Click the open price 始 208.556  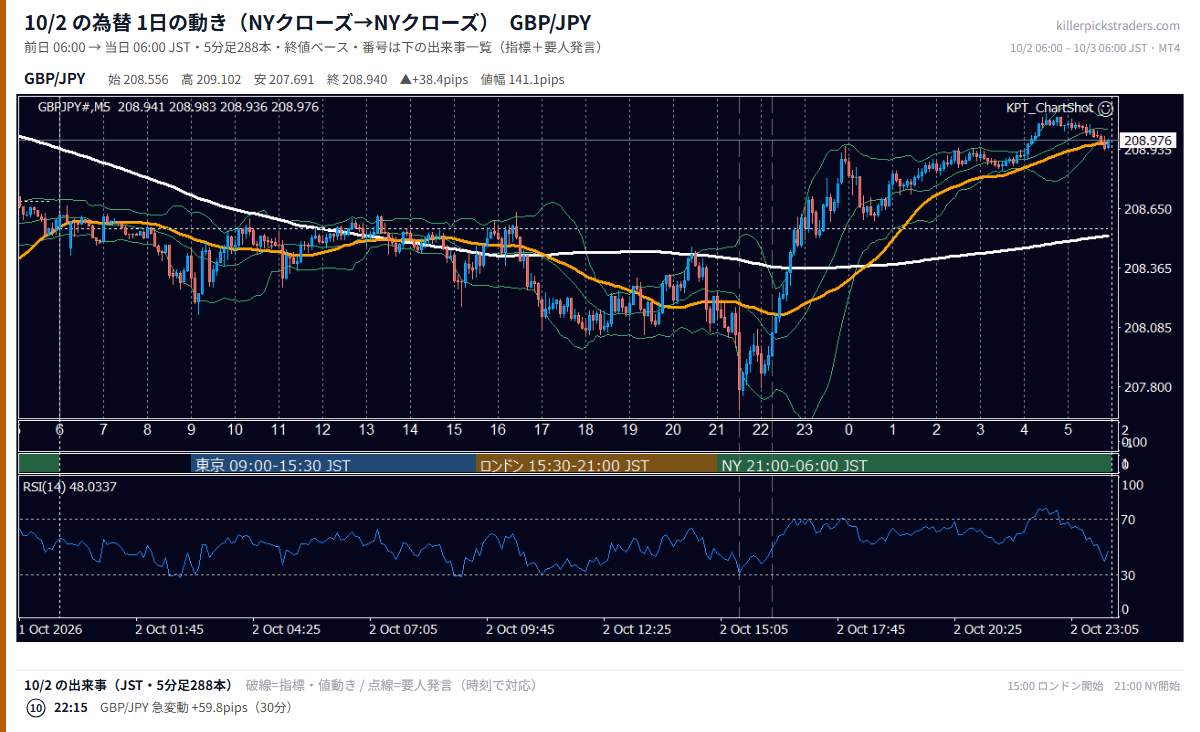140,79
